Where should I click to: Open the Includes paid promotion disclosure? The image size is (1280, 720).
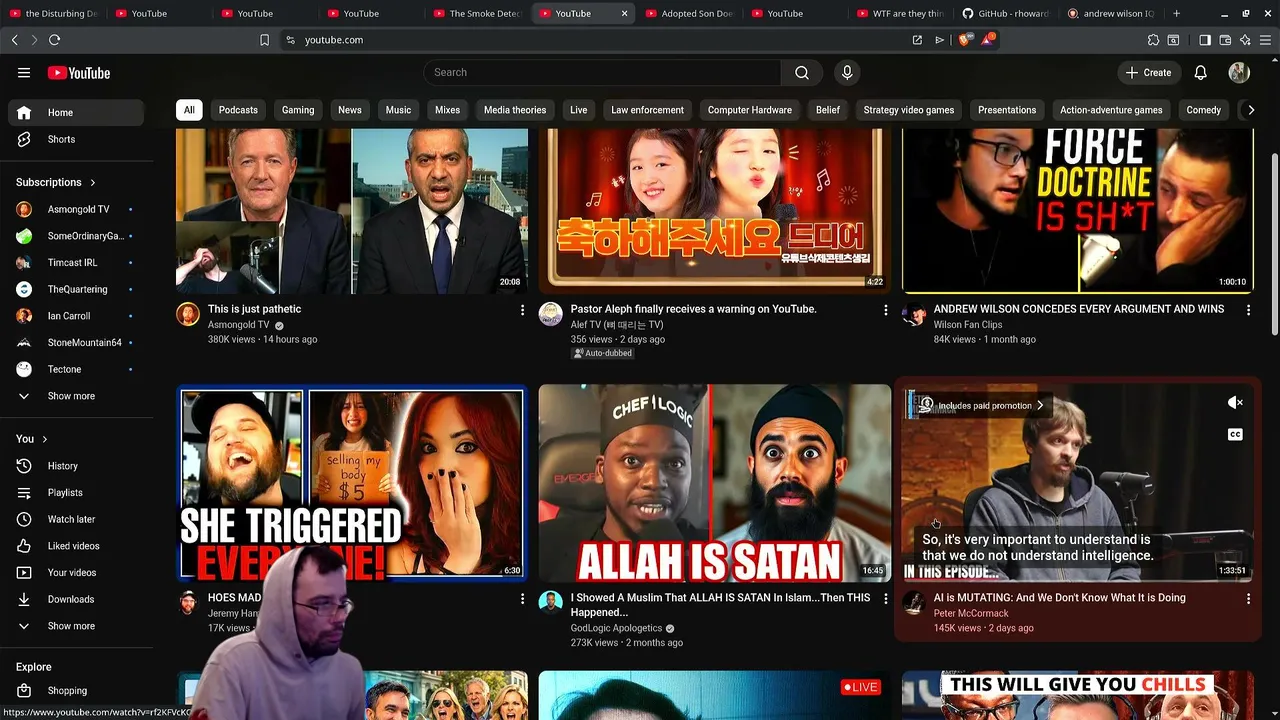984,405
